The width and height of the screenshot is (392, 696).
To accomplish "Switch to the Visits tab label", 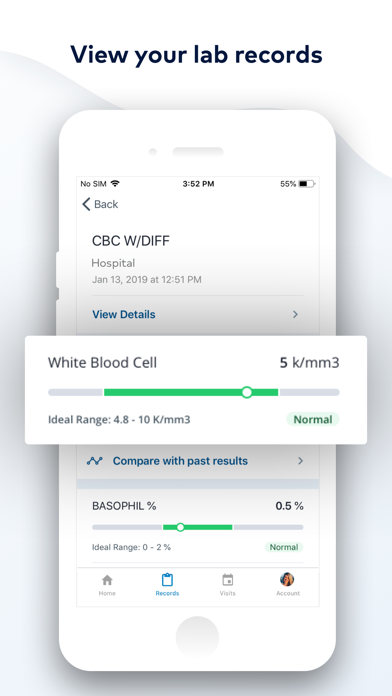I will tap(227, 593).
